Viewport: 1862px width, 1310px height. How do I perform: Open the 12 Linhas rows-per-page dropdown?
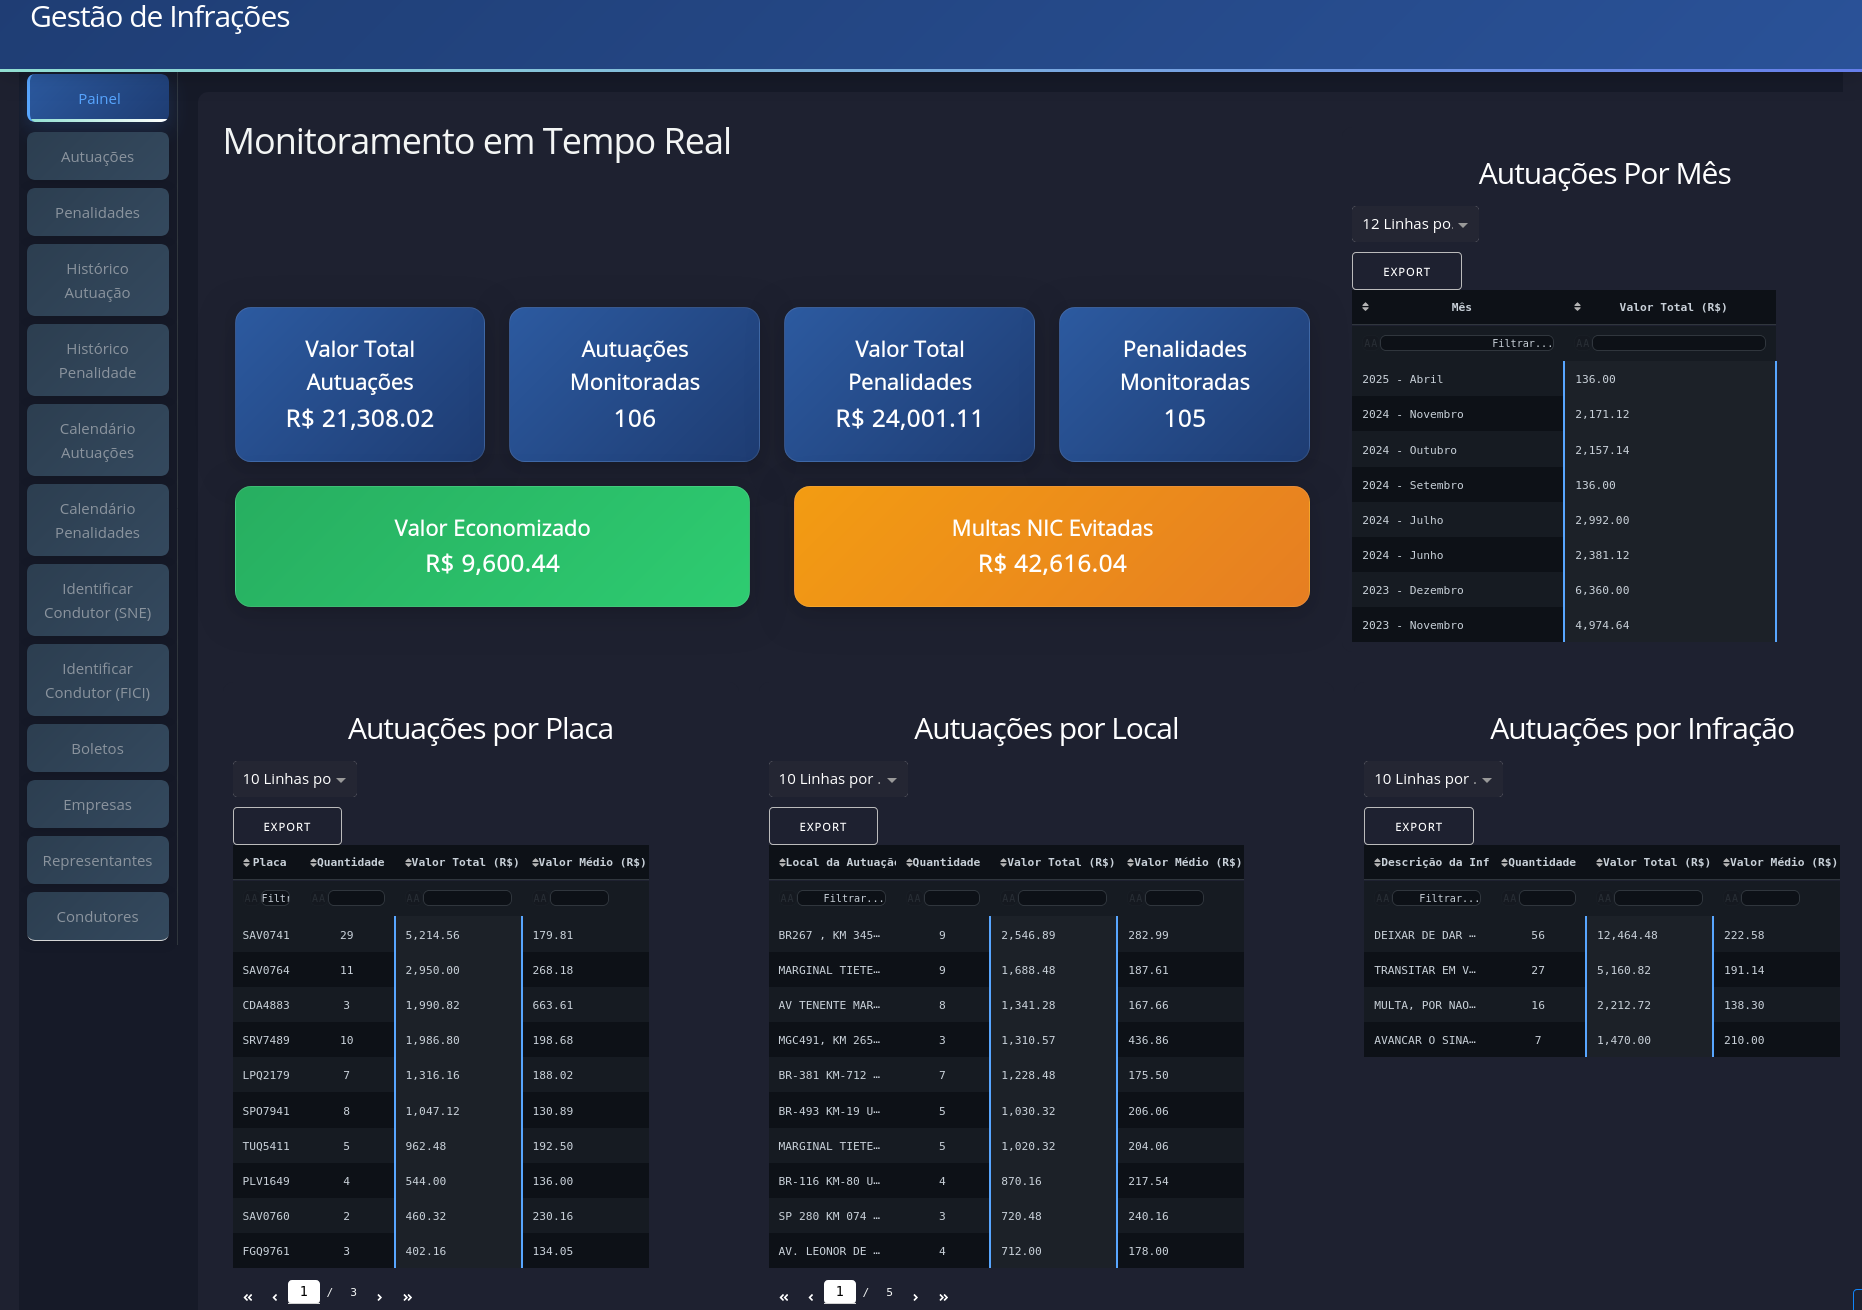point(1414,224)
